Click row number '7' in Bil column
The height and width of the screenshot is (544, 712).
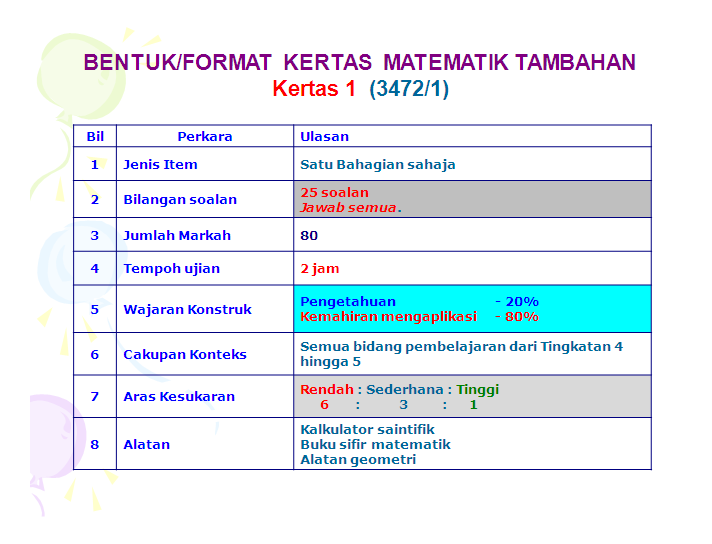pos(94,396)
